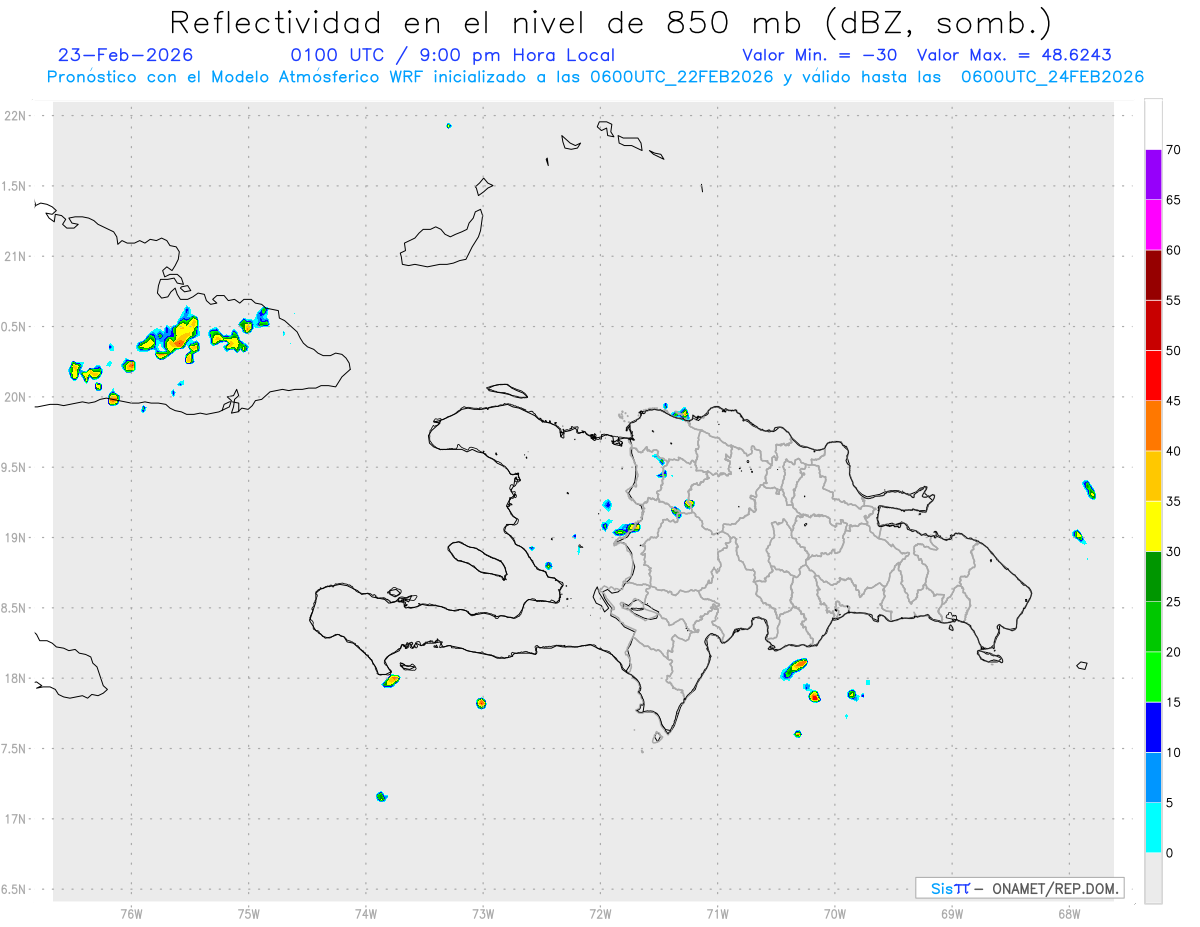Select the medium green 20–25 dBZ swatch
This screenshot has width=1200, height=927.
pyautogui.click(x=1153, y=627)
